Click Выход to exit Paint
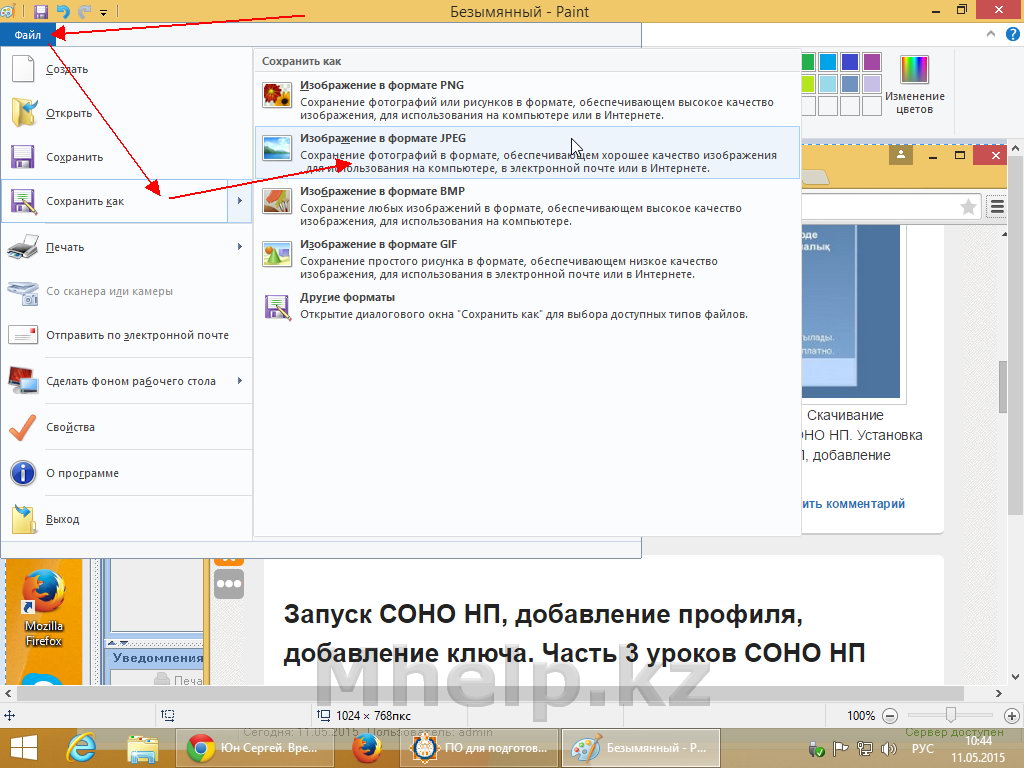Screen dimensions: 1024x768 (126, 519)
